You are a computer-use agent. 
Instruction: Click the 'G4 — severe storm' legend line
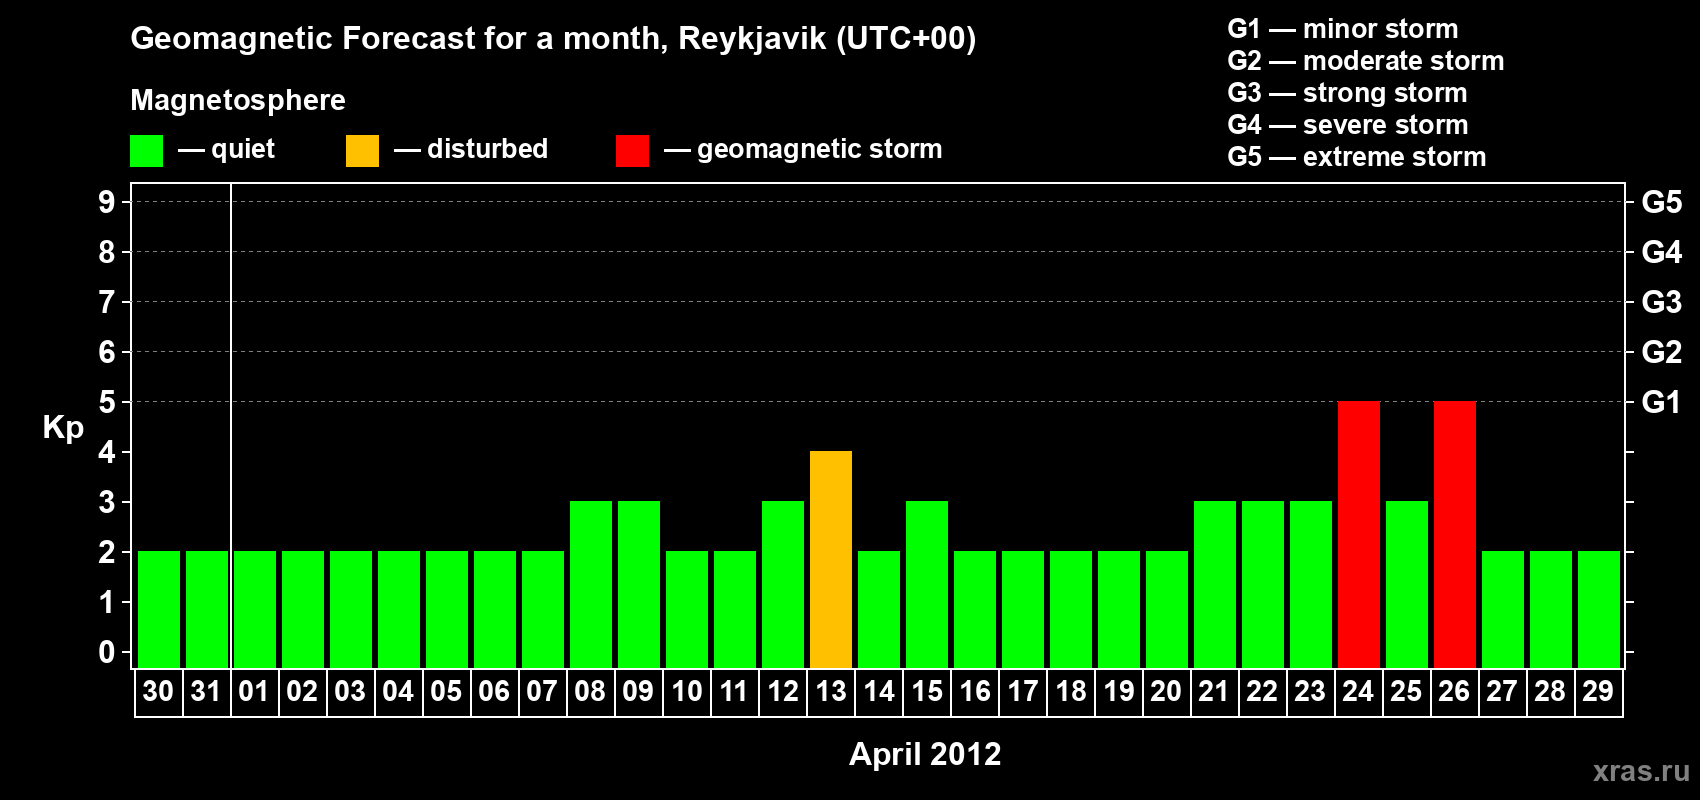pos(1348,125)
